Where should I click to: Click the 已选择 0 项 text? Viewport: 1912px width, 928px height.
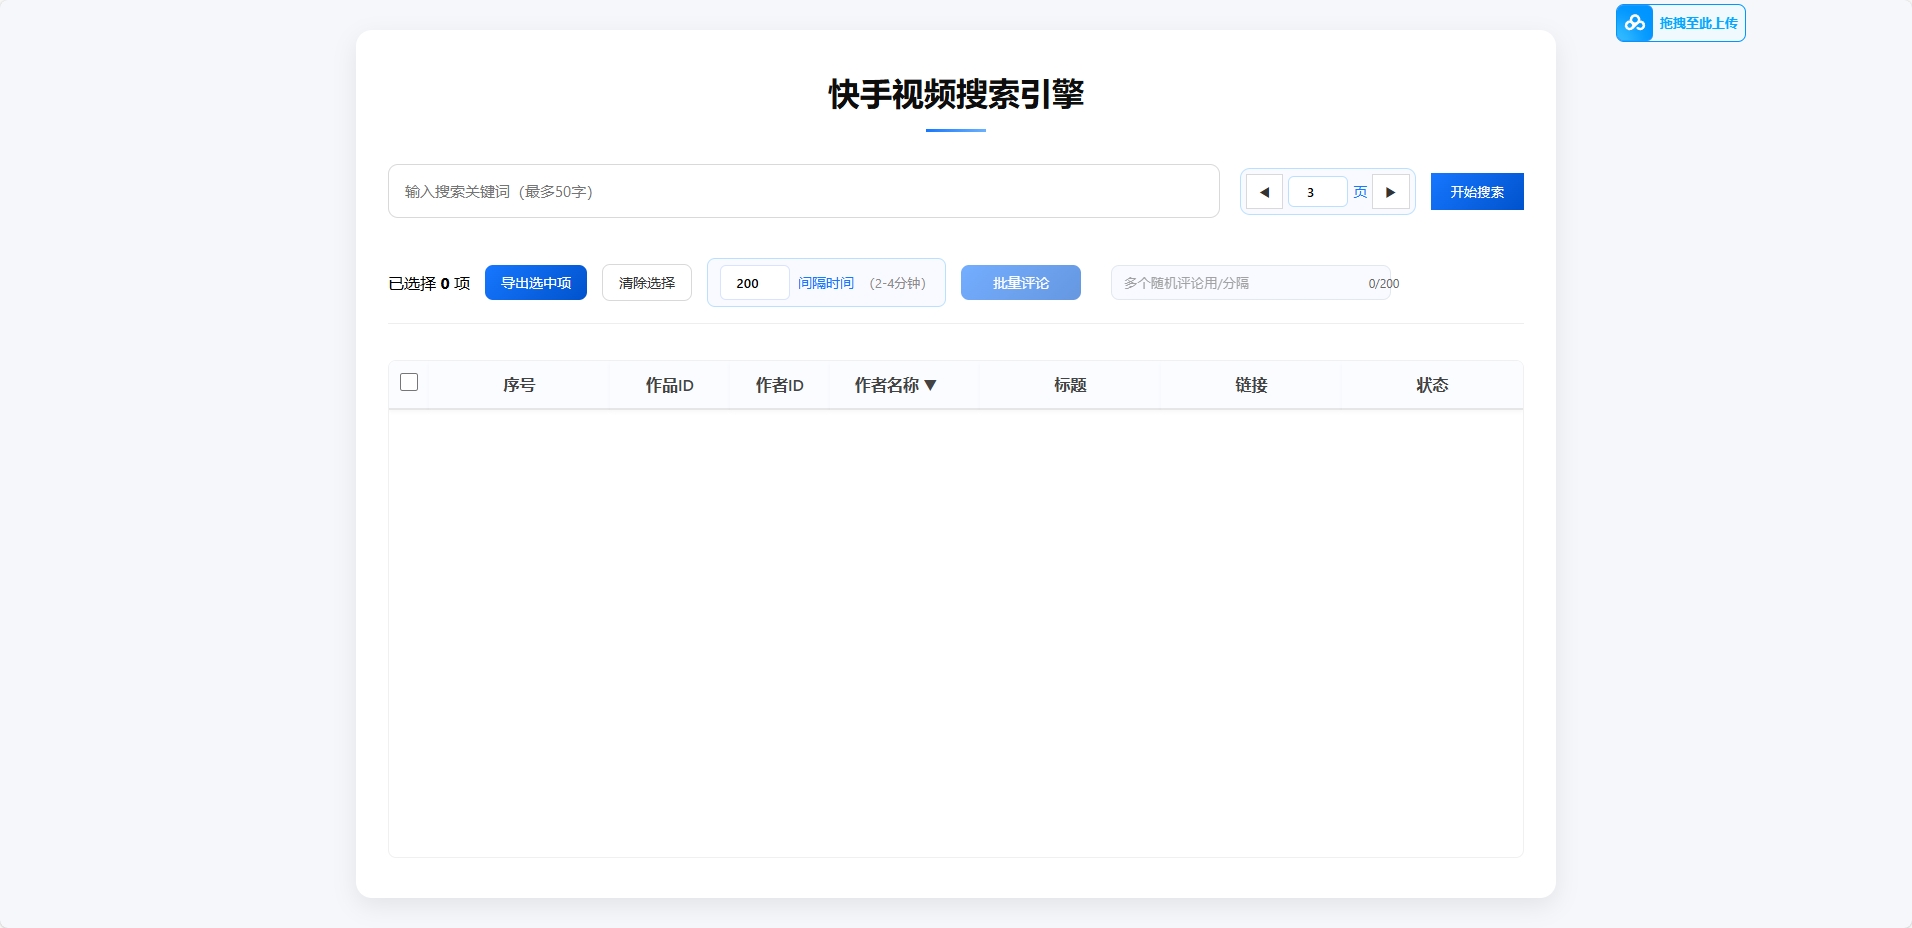click(x=429, y=284)
